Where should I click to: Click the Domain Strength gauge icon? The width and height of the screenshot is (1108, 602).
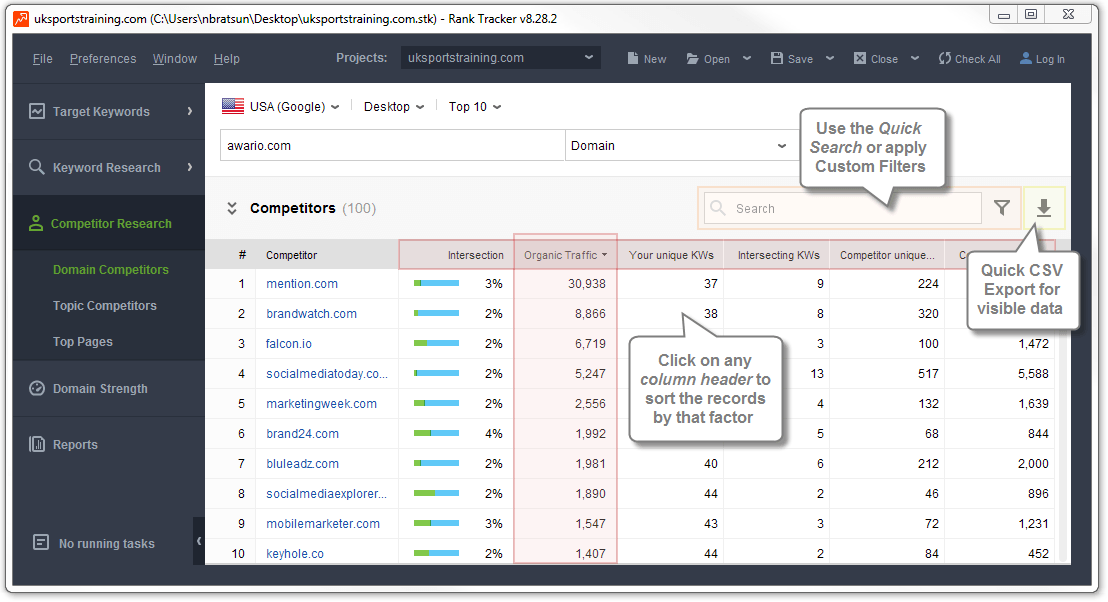coord(37,388)
